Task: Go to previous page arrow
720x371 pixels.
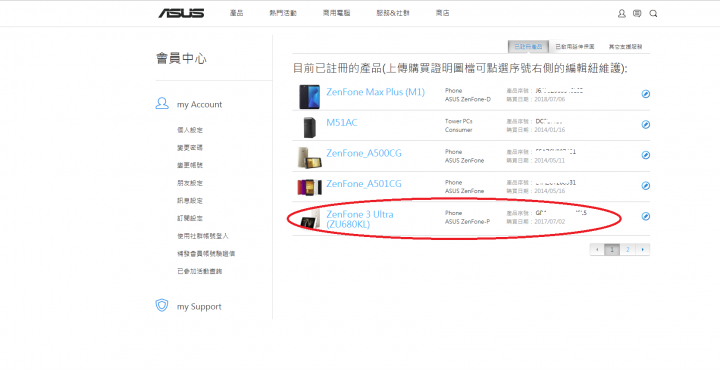Action: [x=597, y=250]
